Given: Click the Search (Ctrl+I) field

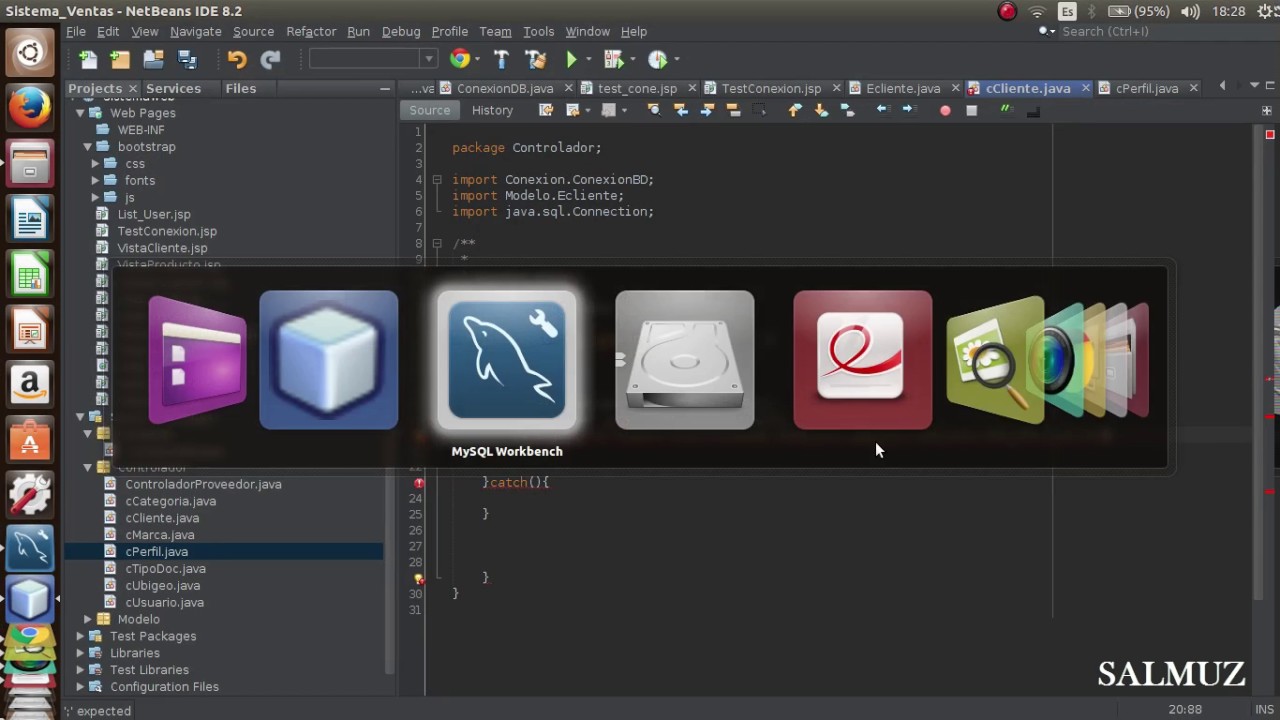Looking at the screenshot, I should (x=1148, y=31).
